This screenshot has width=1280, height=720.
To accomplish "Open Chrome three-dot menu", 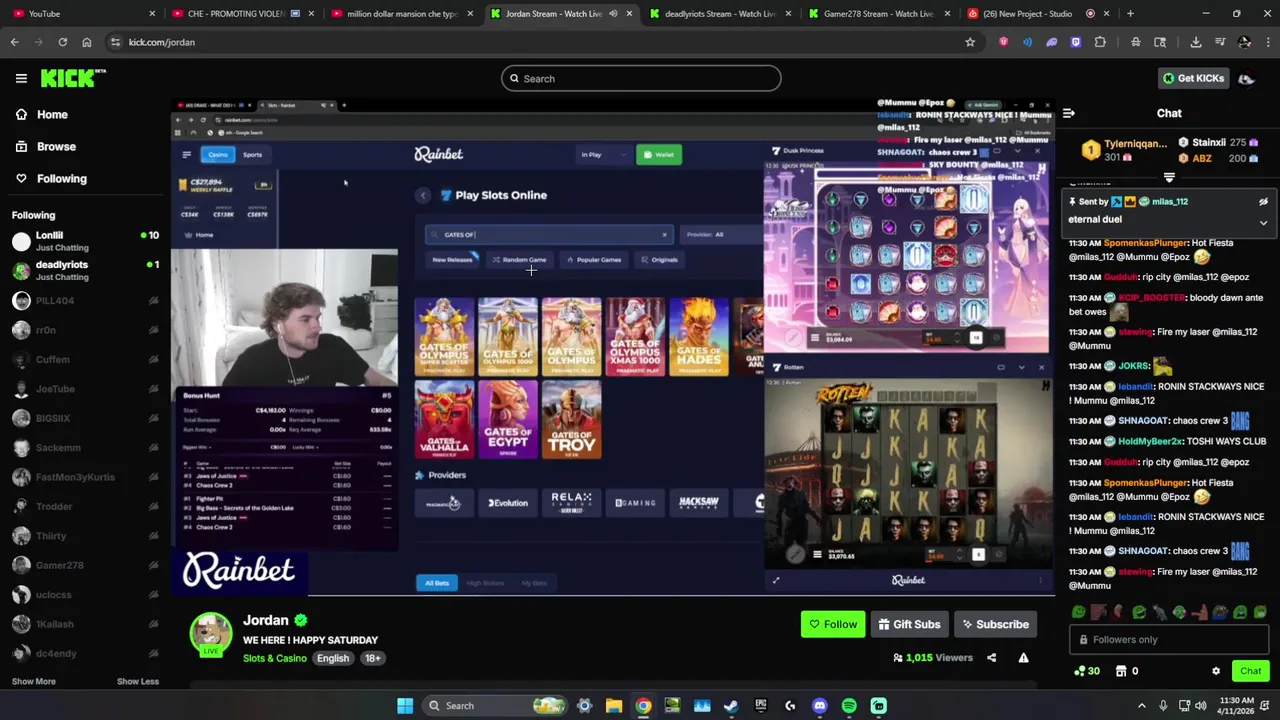I will [1266, 42].
